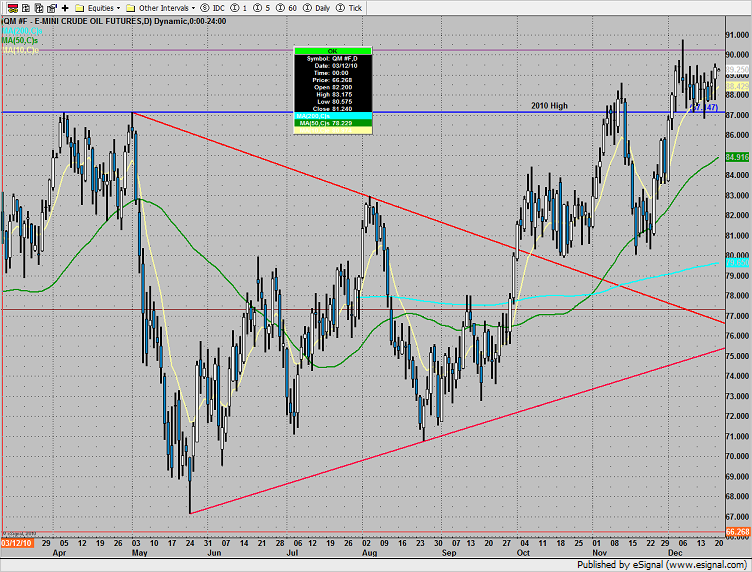Click the yellow MA(10,C) row in data window
752x572 pixels.
coord(332,130)
